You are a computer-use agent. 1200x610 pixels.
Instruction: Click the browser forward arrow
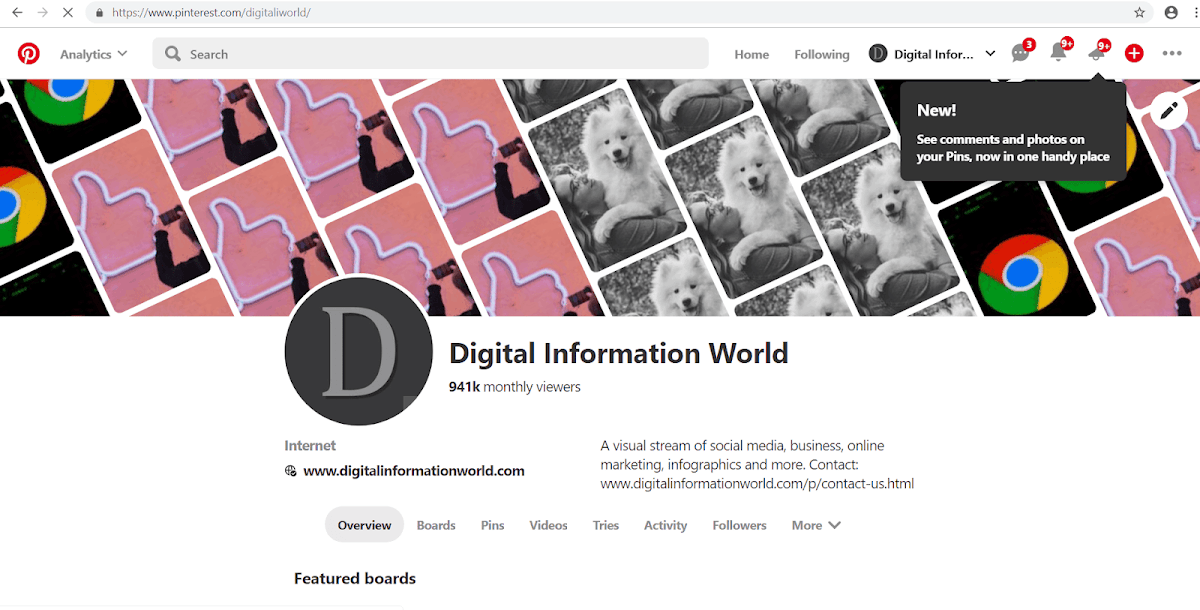pyautogui.click(x=42, y=13)
